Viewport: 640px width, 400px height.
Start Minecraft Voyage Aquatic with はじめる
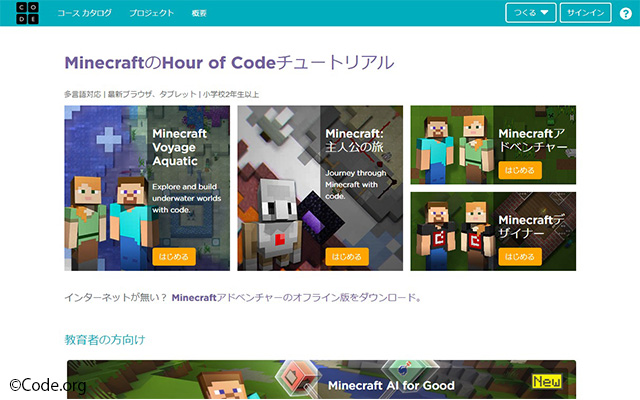click(x=174, y=257)
